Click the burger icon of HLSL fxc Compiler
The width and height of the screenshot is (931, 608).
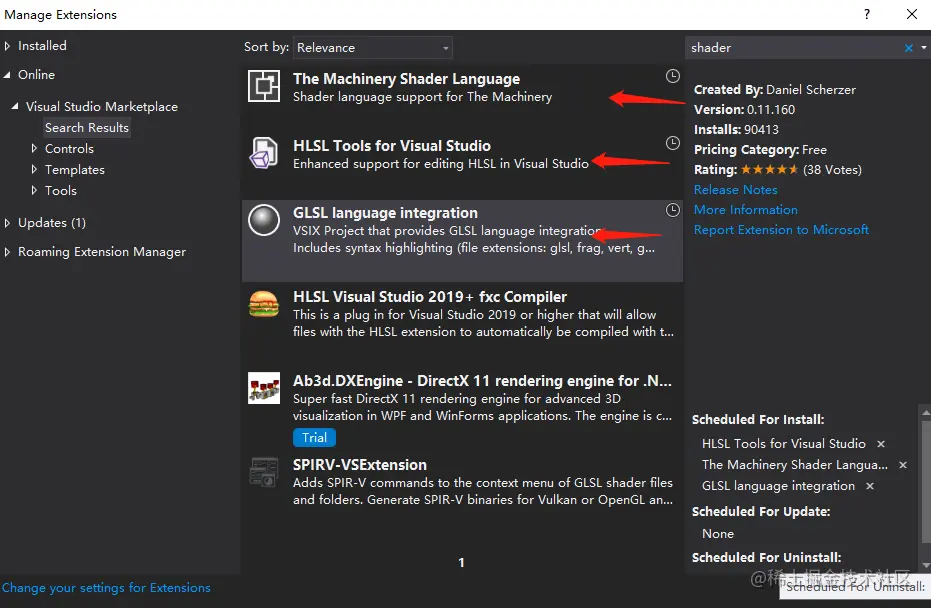264,303
